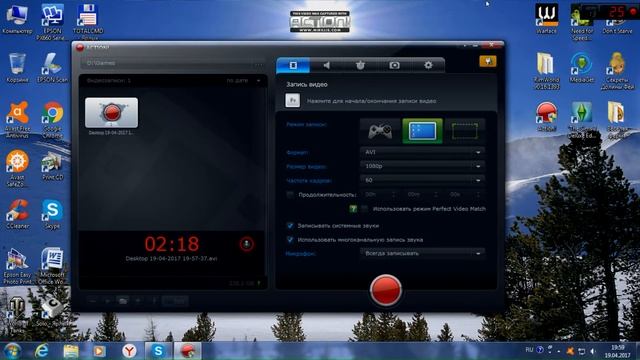Click the orange icon button beside the tabs

point(488,61)
